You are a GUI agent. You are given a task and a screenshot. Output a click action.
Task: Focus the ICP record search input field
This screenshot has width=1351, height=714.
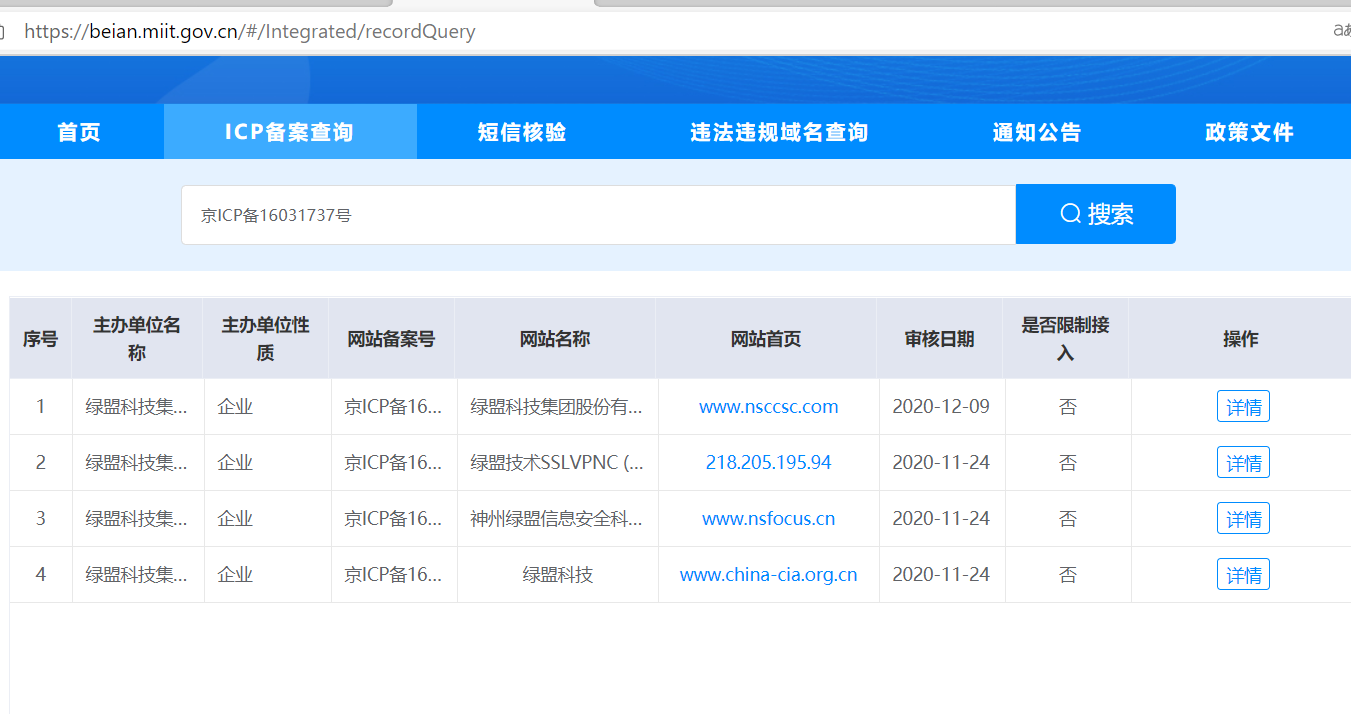(x=598, y=215)
